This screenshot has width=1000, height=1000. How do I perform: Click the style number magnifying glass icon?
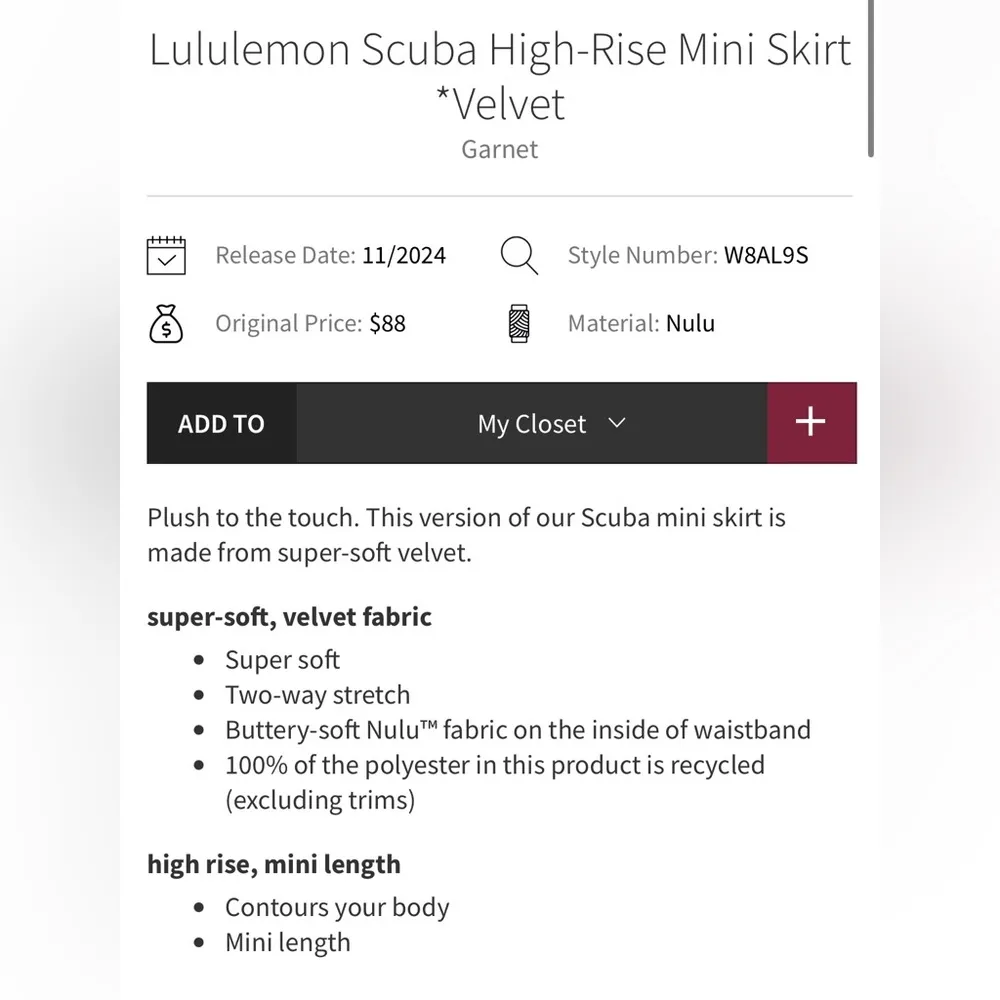[518, 255]
